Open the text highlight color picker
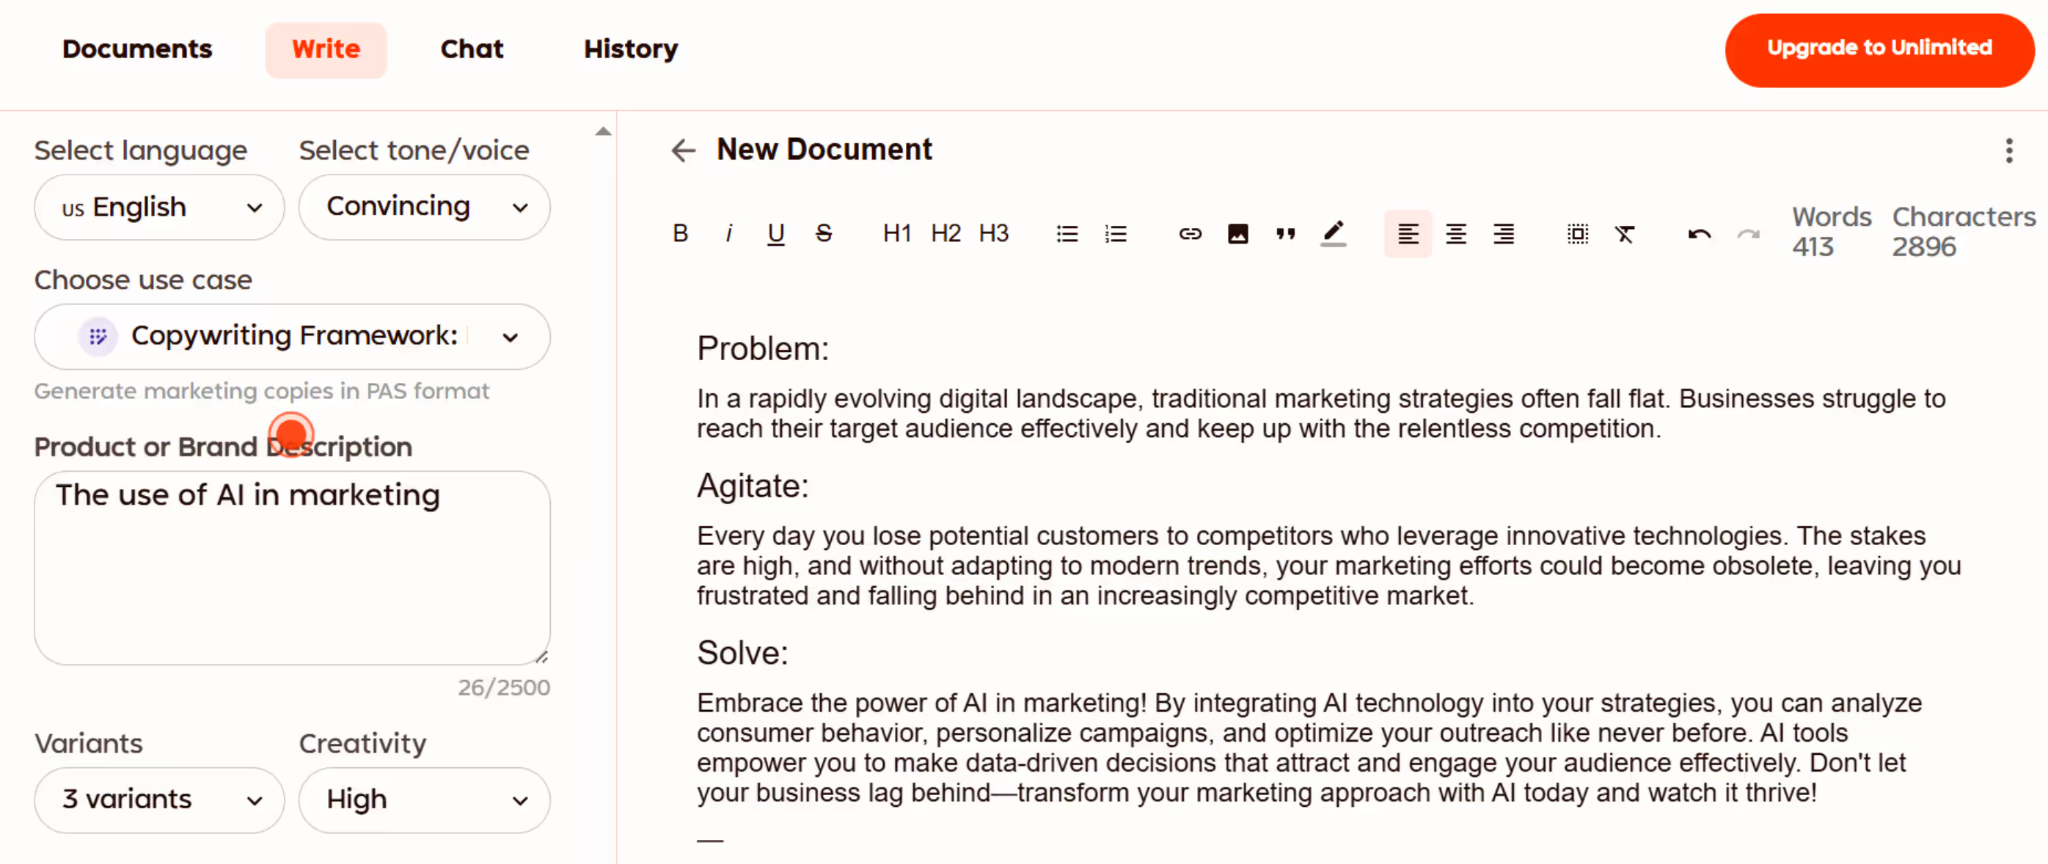Screen dimensions: 2048x864 [x=1333, y=234]
